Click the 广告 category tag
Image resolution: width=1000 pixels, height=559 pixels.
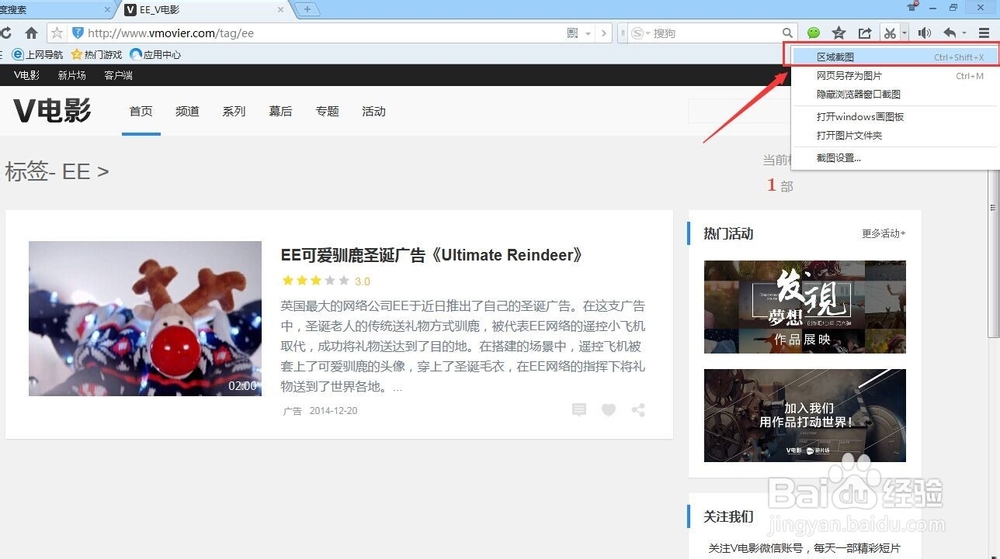(292, 411)
